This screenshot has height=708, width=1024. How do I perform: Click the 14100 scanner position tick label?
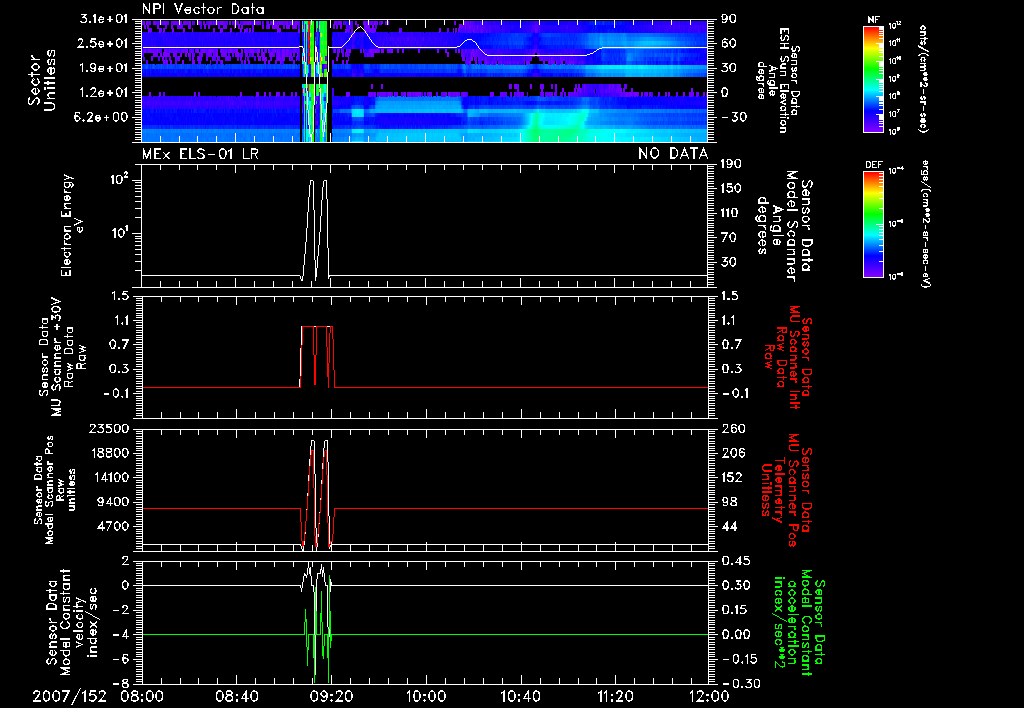[x=108, y=477]
